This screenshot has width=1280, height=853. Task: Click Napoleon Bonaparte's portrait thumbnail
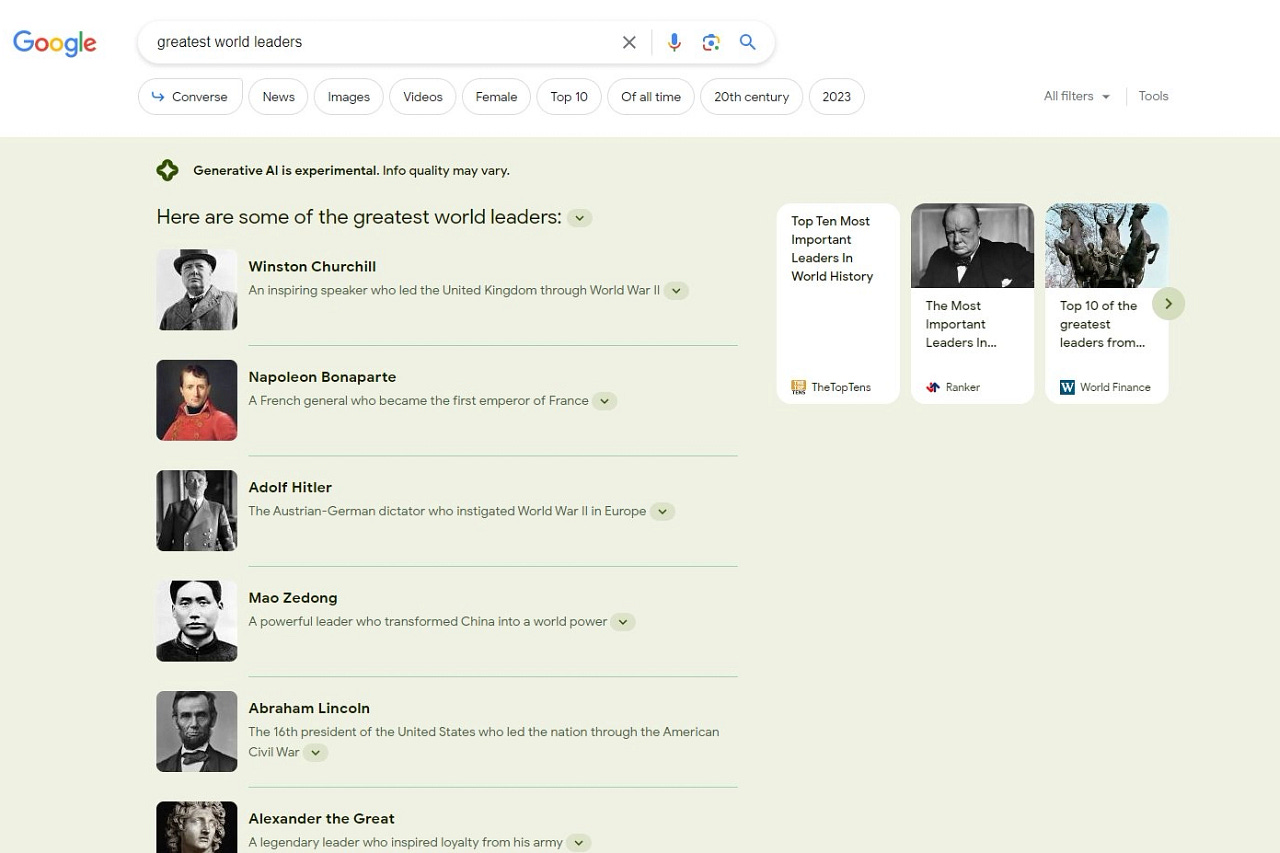[x=197, y=400]
